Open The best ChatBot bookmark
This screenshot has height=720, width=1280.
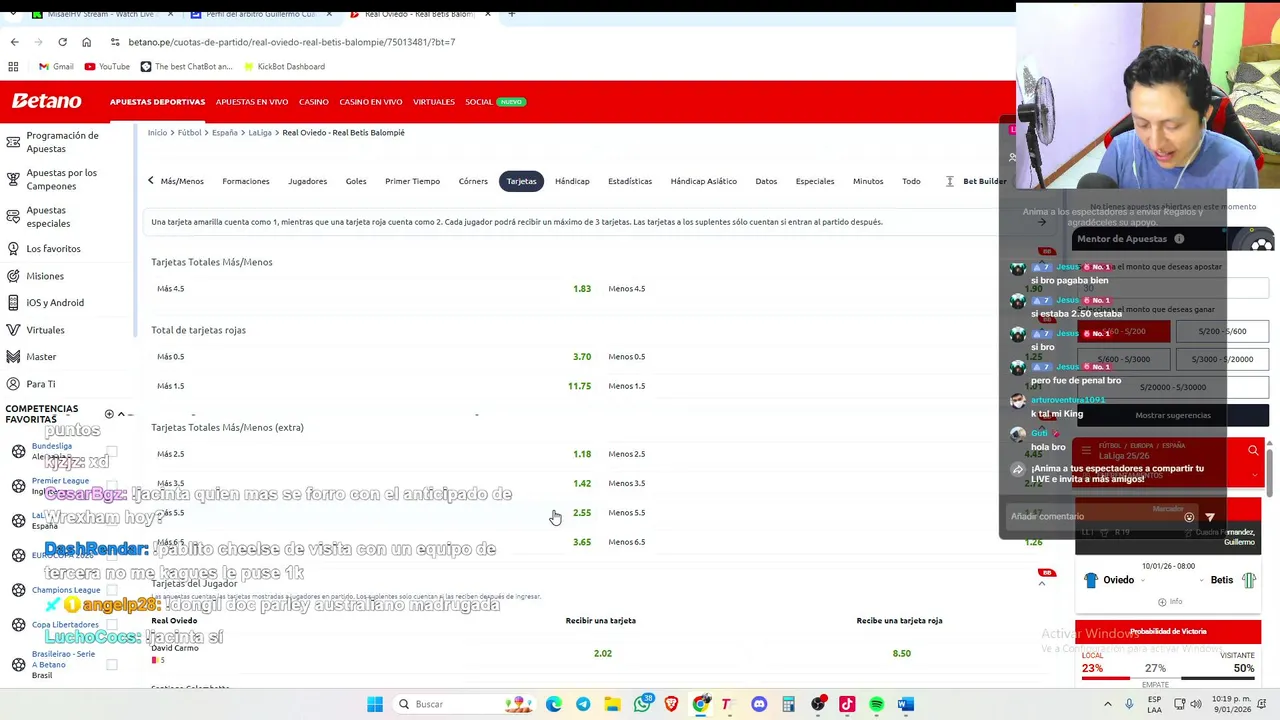(186, 66)
